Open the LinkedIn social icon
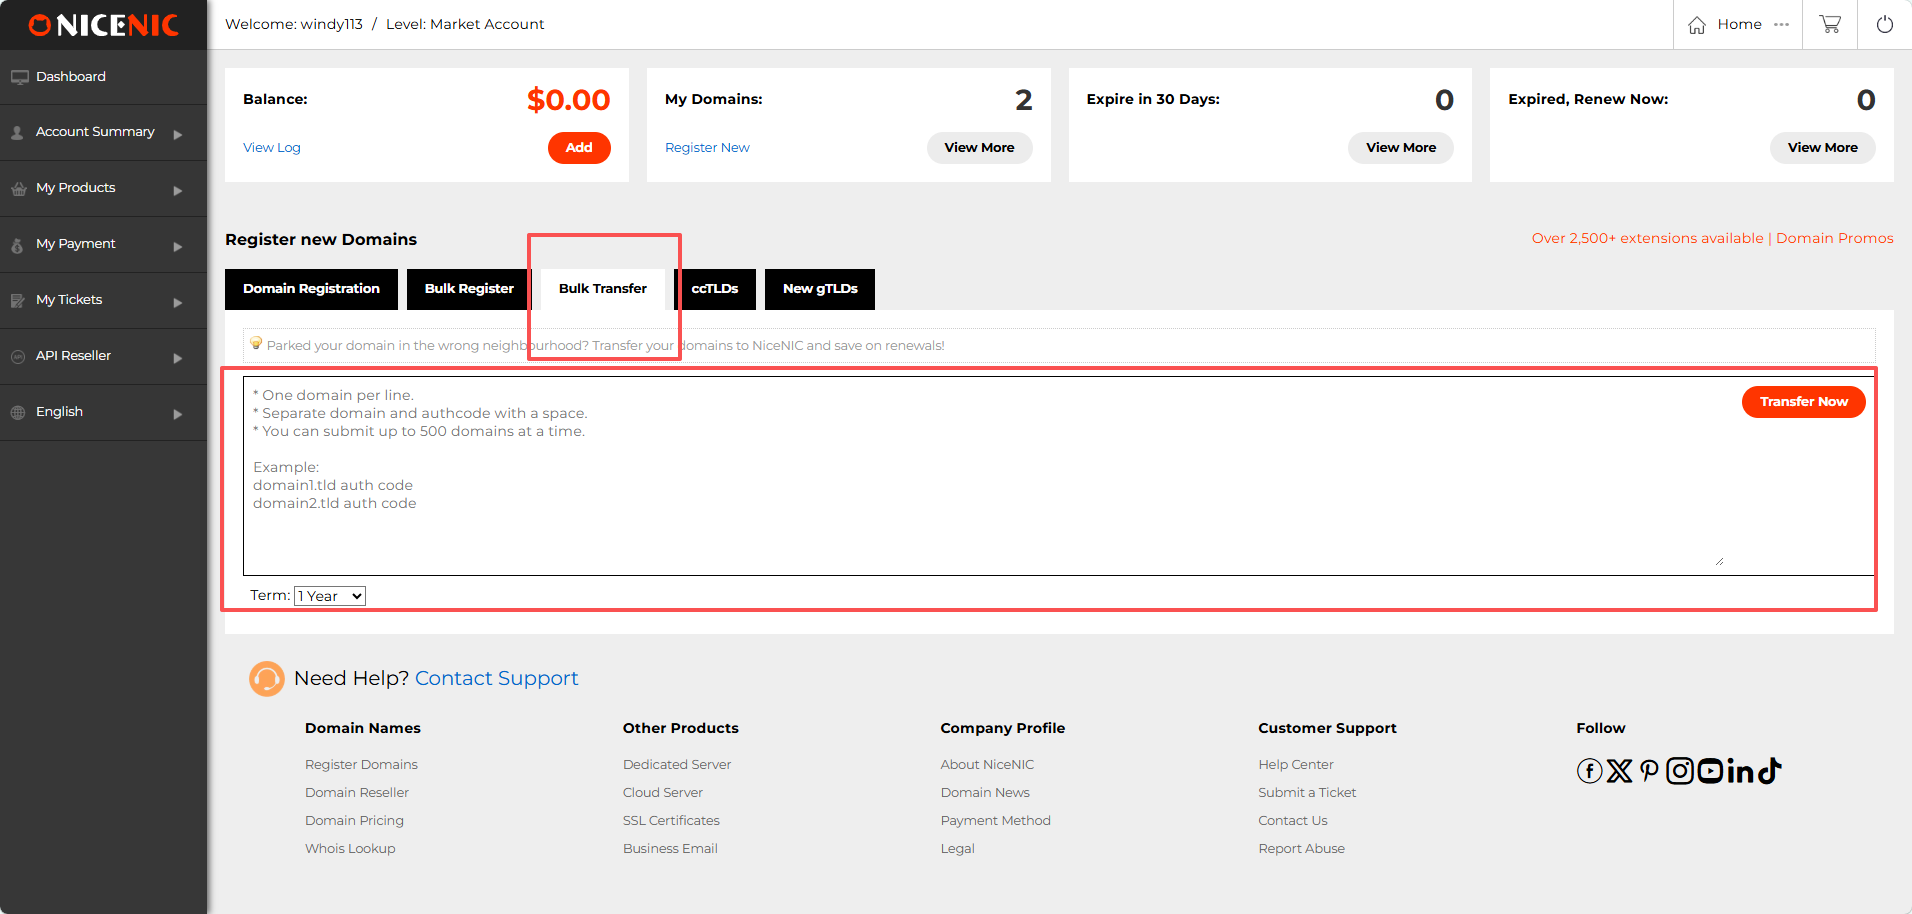Screen dimensions: 1912x914 [1741, 771]
